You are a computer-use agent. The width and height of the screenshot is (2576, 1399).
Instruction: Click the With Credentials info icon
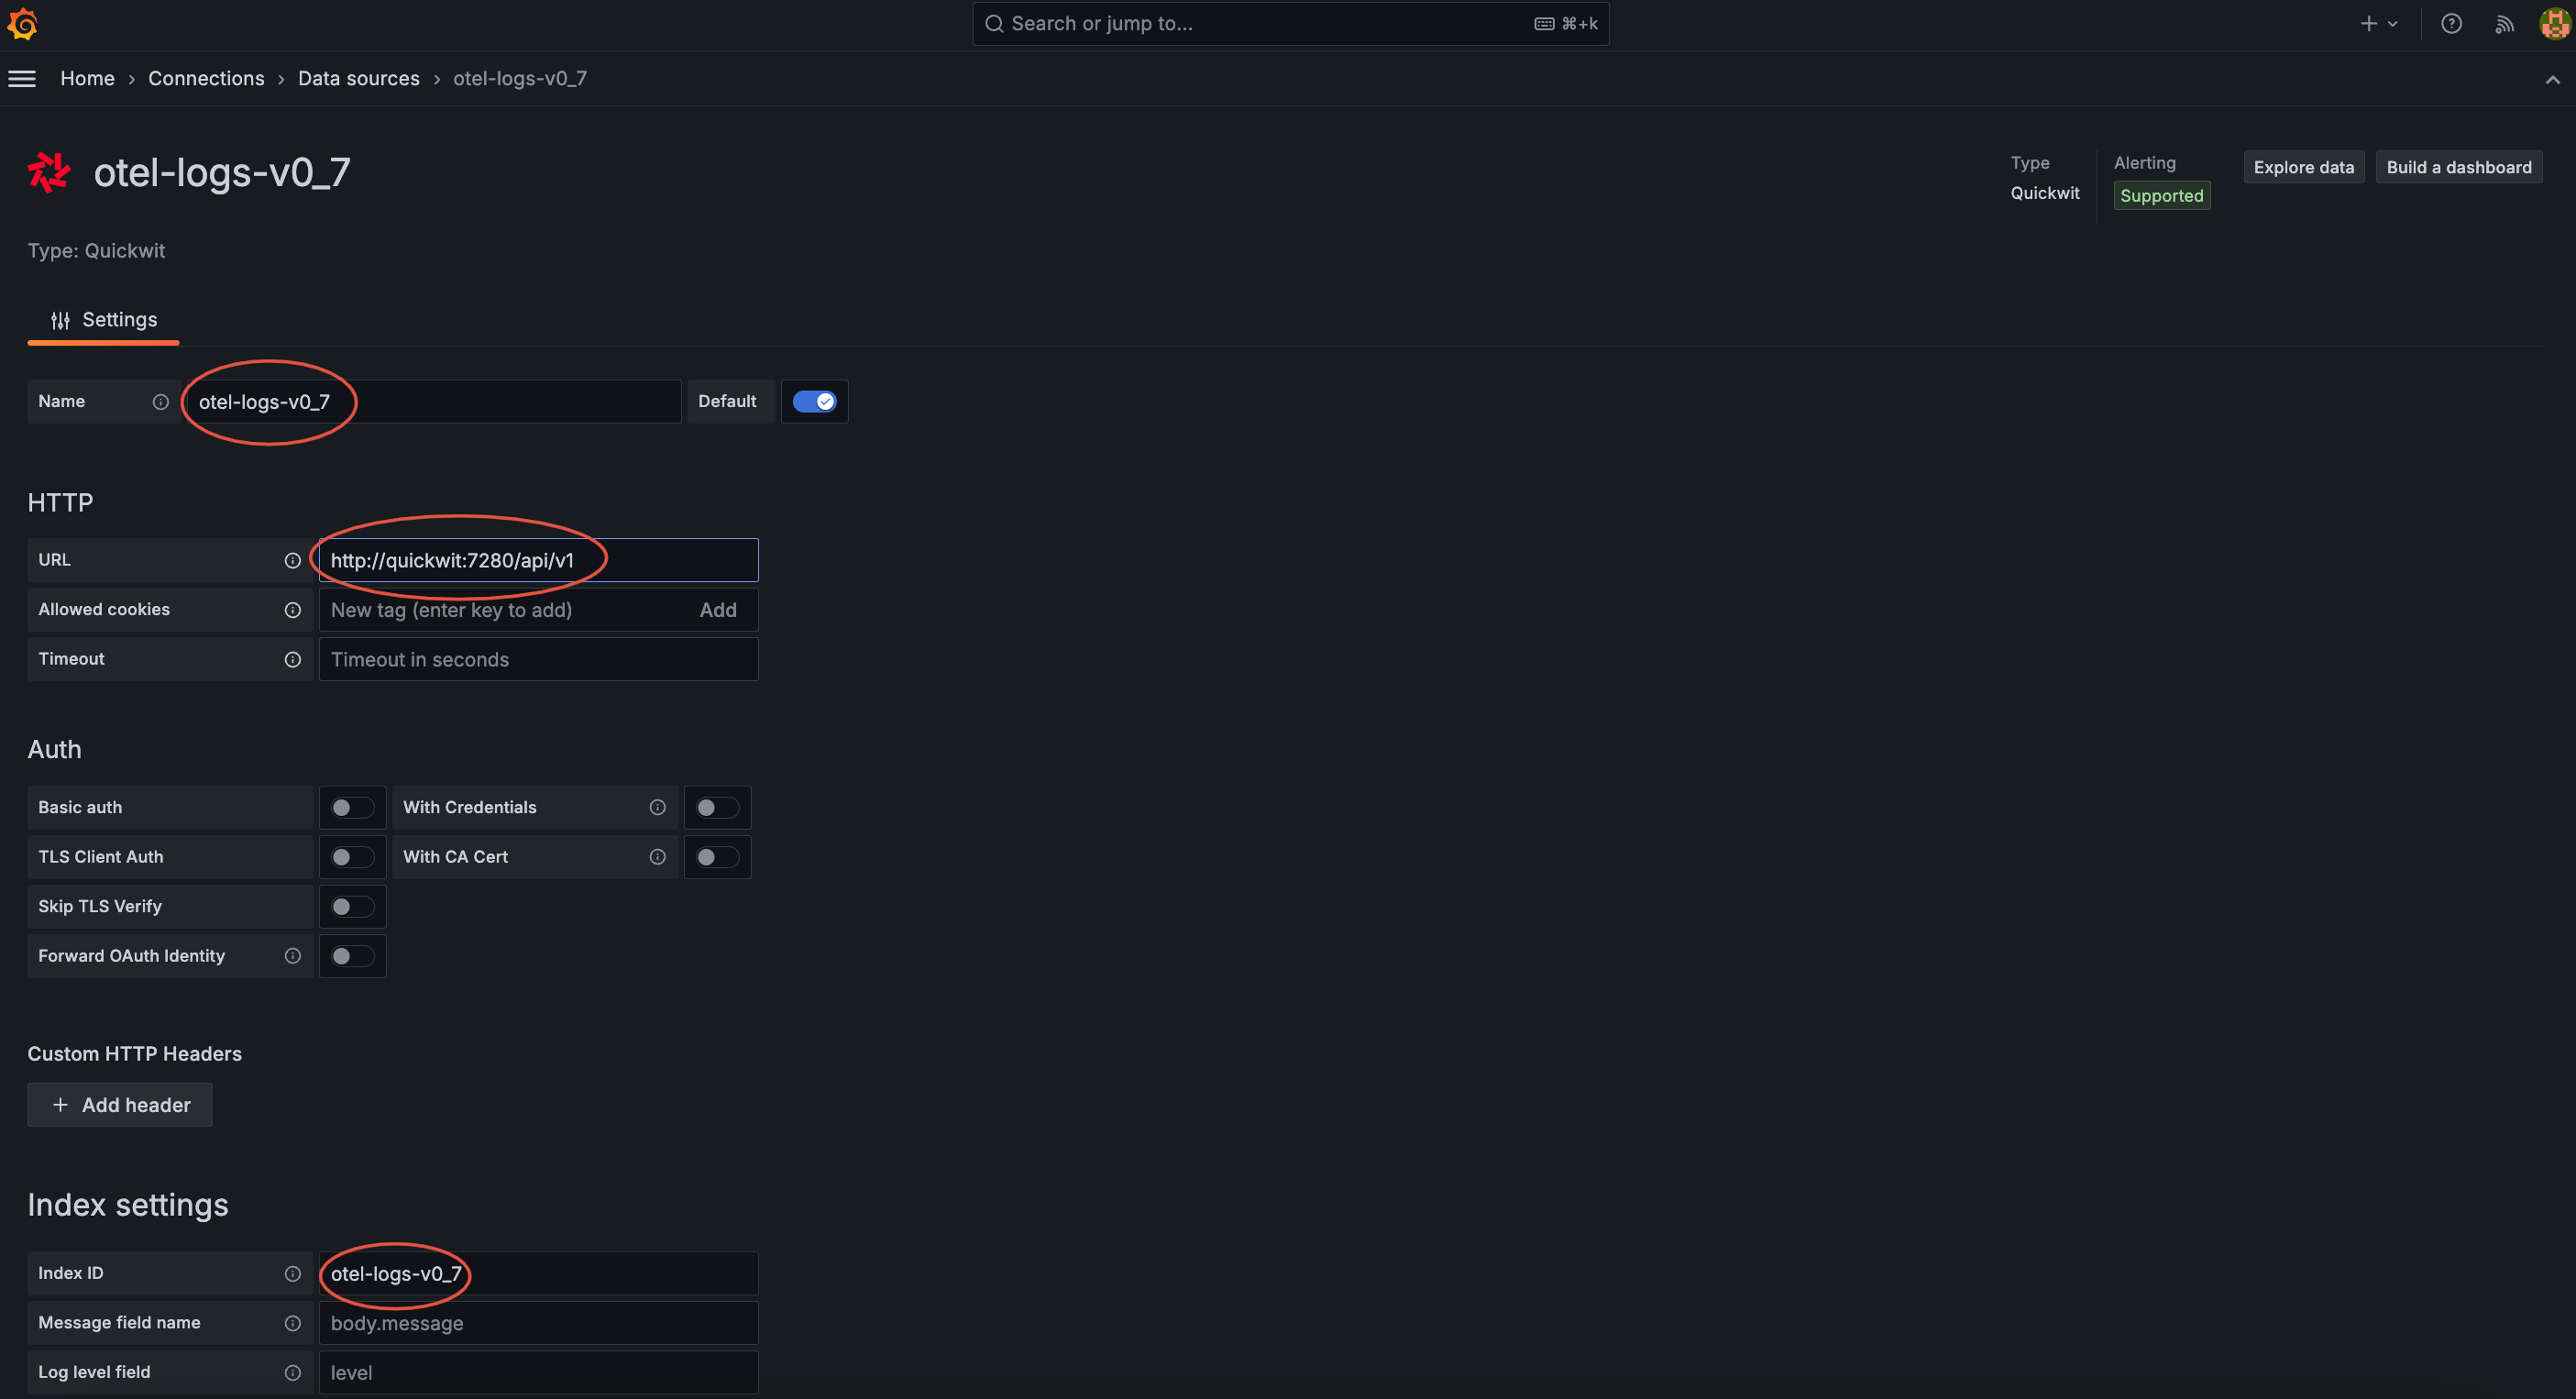point(657,808)
